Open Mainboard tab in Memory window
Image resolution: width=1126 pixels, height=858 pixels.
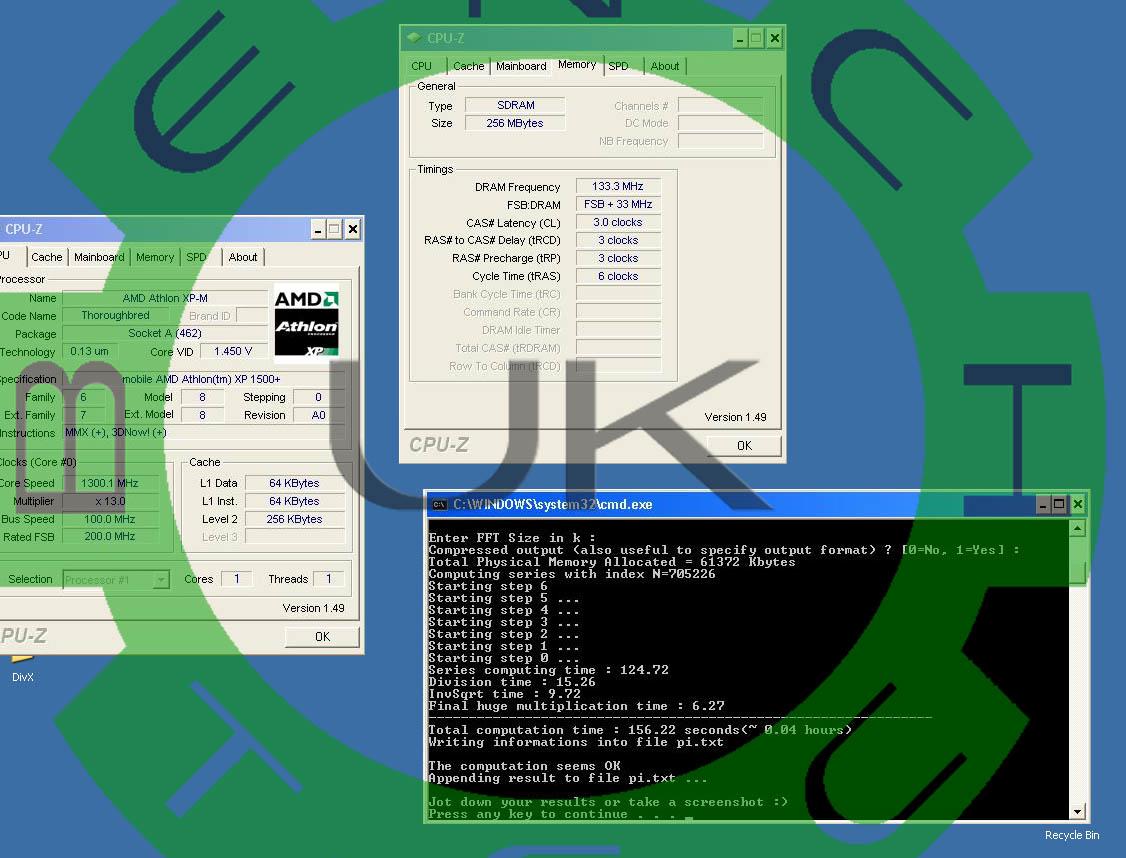pos(521,66)
